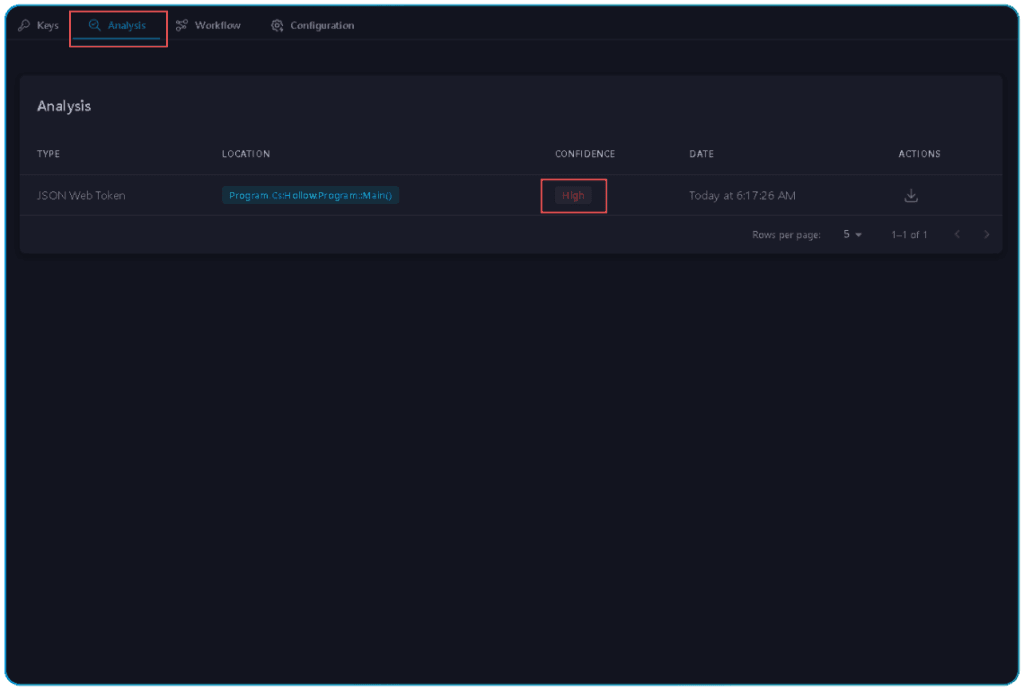Click the Workflow nodes icon

point(182,25)
